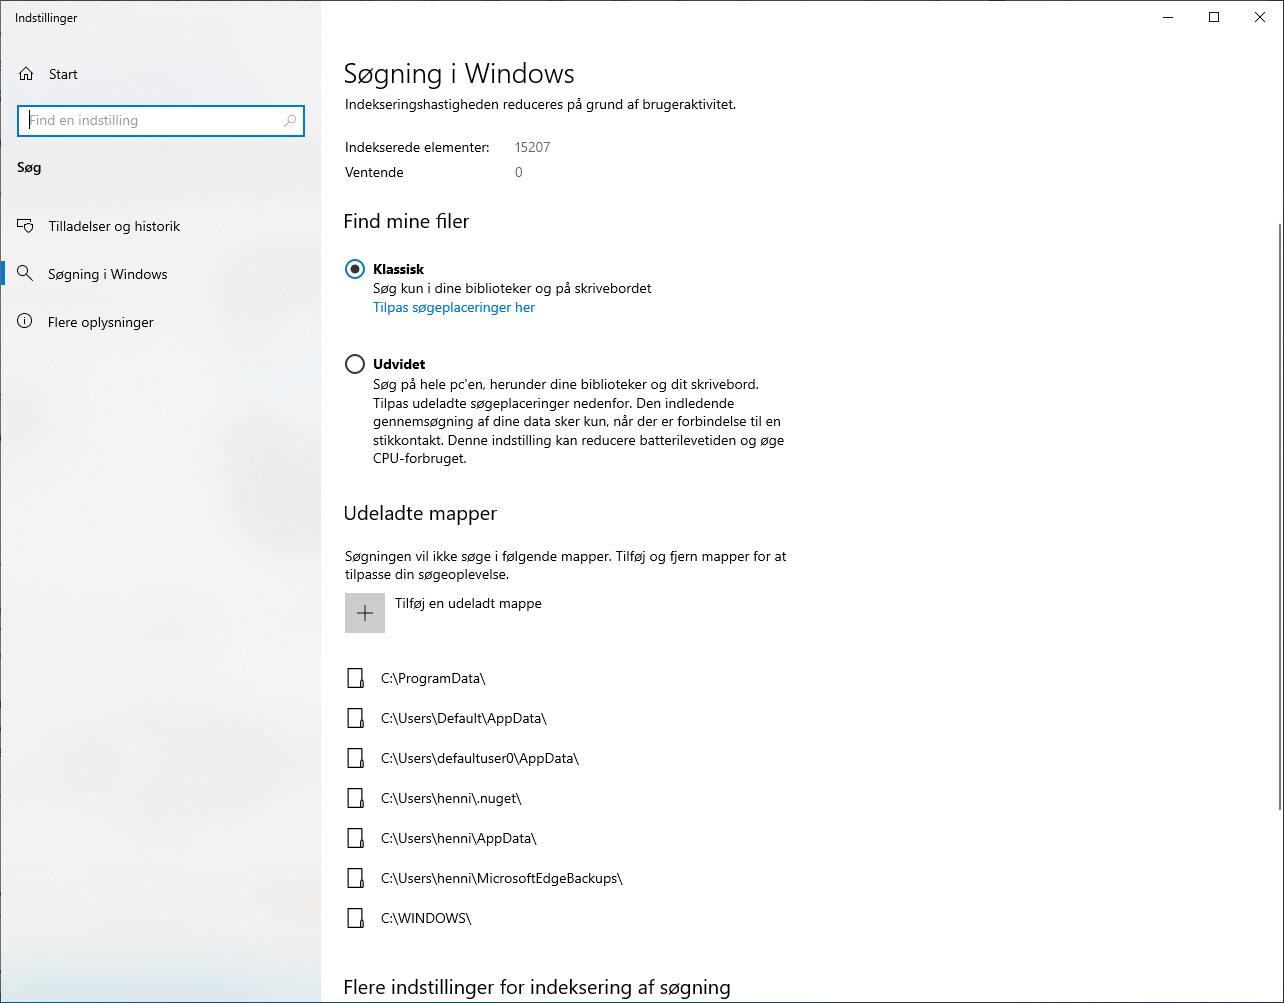Image resolution: width=1284 pixels, height=1003 pixels.
Task: Click the magnifier icon beside Søgning i Windows
Action: (x=24, y=273)
